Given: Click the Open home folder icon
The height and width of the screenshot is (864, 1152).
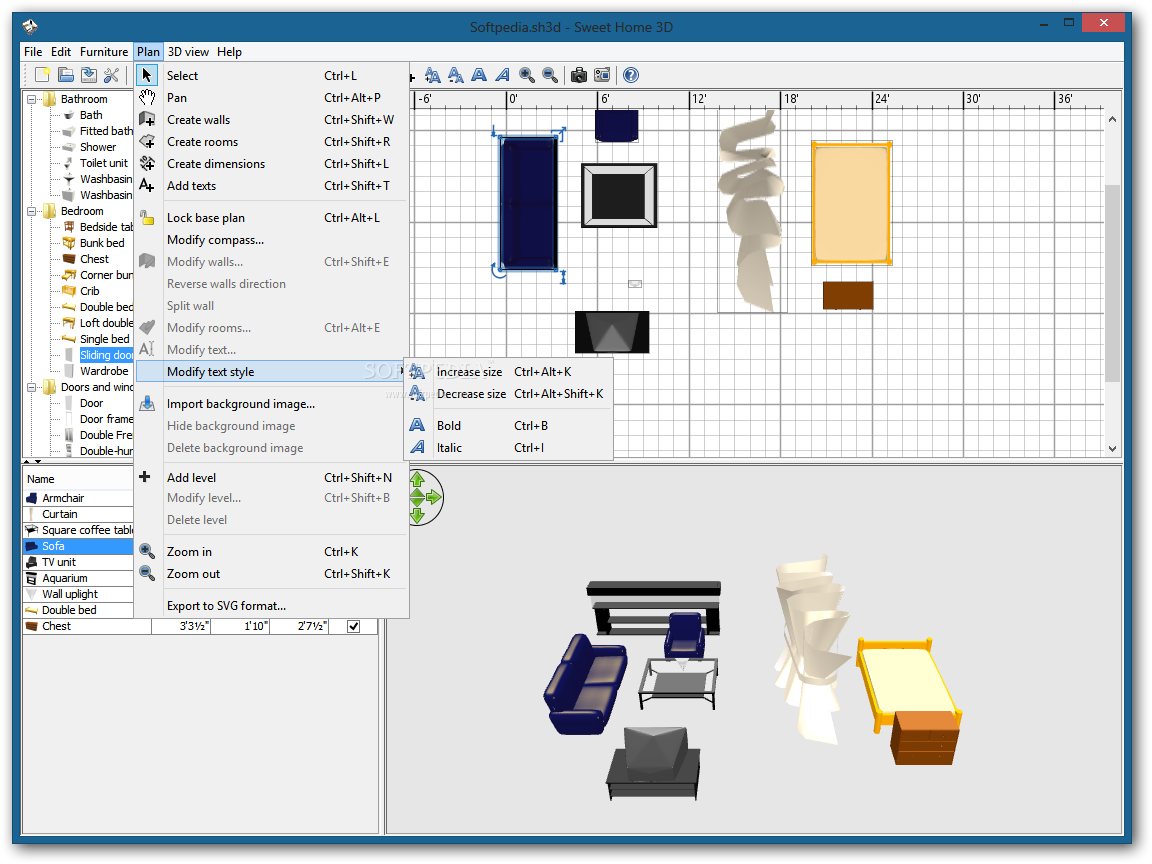Looking at the screenshot, I should point(66,75).
